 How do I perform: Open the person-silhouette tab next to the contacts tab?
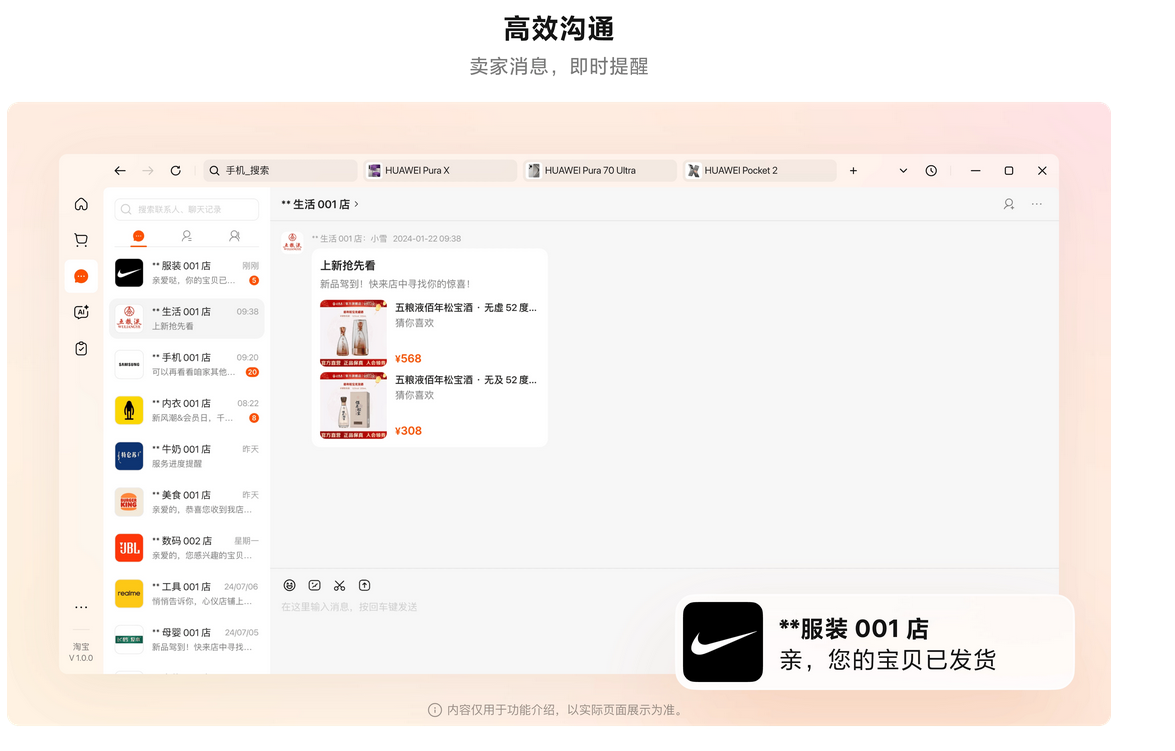tap(235, 236)
